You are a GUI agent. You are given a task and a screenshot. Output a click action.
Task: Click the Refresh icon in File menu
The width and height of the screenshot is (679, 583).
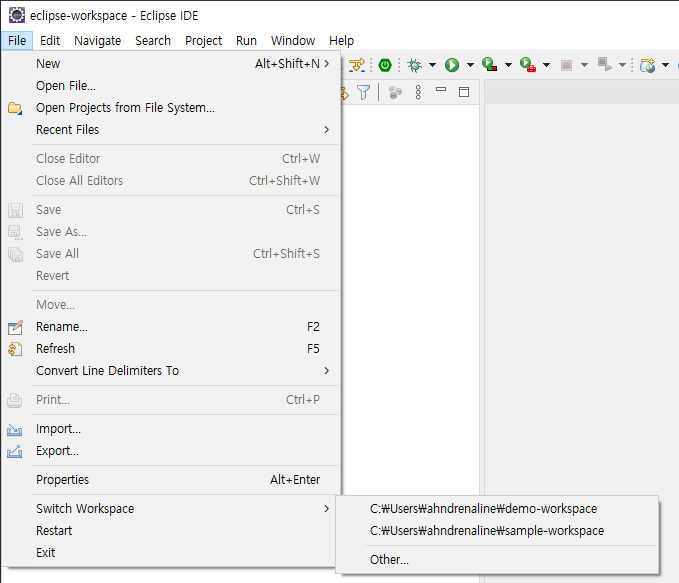click(x=15, y=349)
